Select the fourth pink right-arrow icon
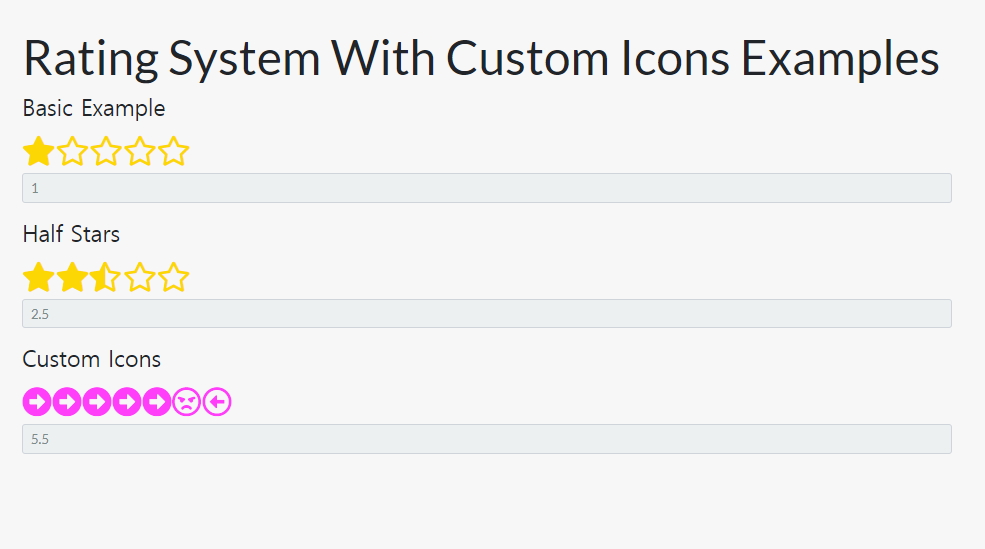Image resolution: width=985 pixels, height=549 pixels. click(127, 402)
